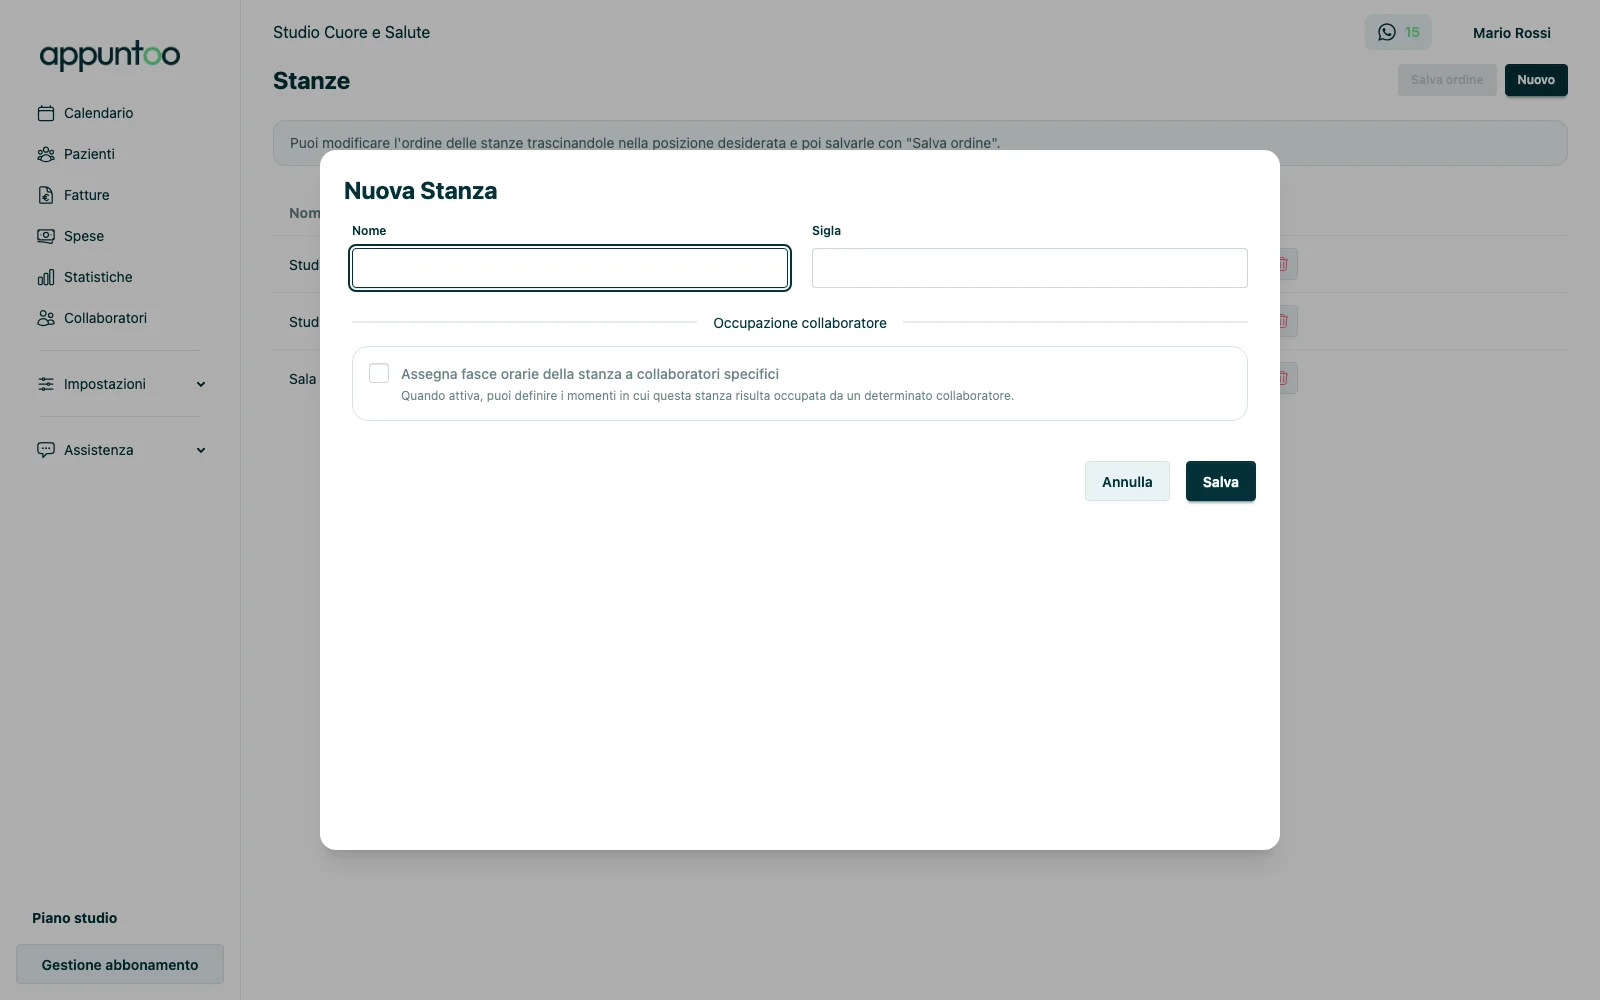Click the Pazienti people icon
1600x1000 pixels.
click(x=46, y=154)
